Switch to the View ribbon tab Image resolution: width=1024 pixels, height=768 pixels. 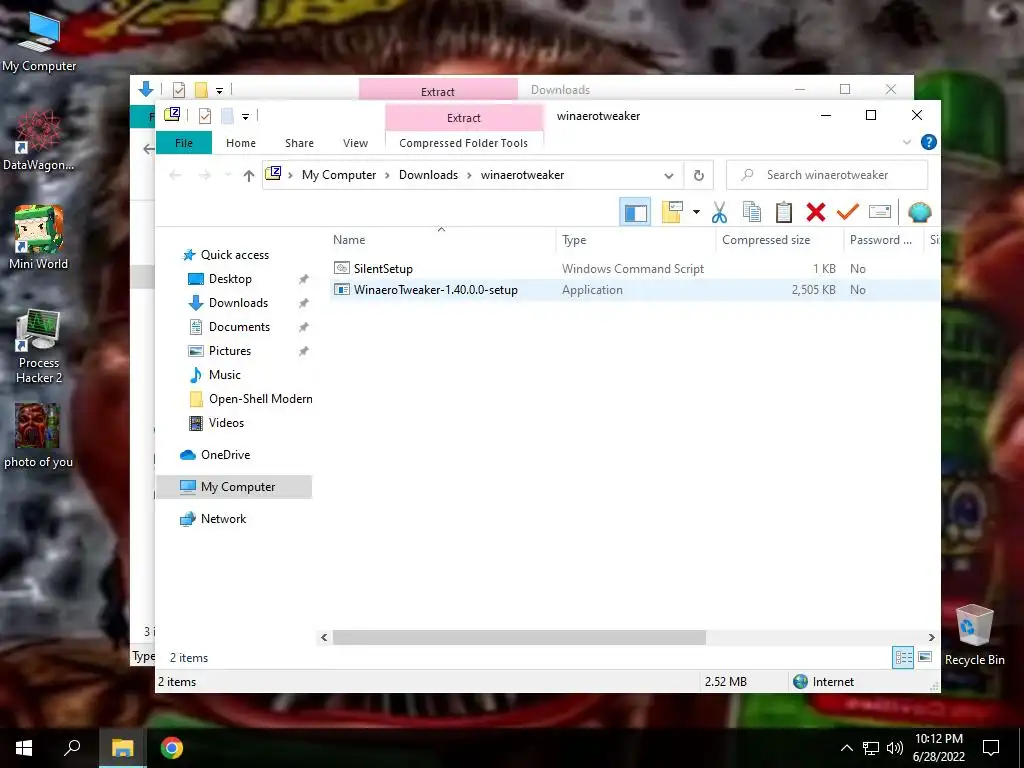pos(355,143)
